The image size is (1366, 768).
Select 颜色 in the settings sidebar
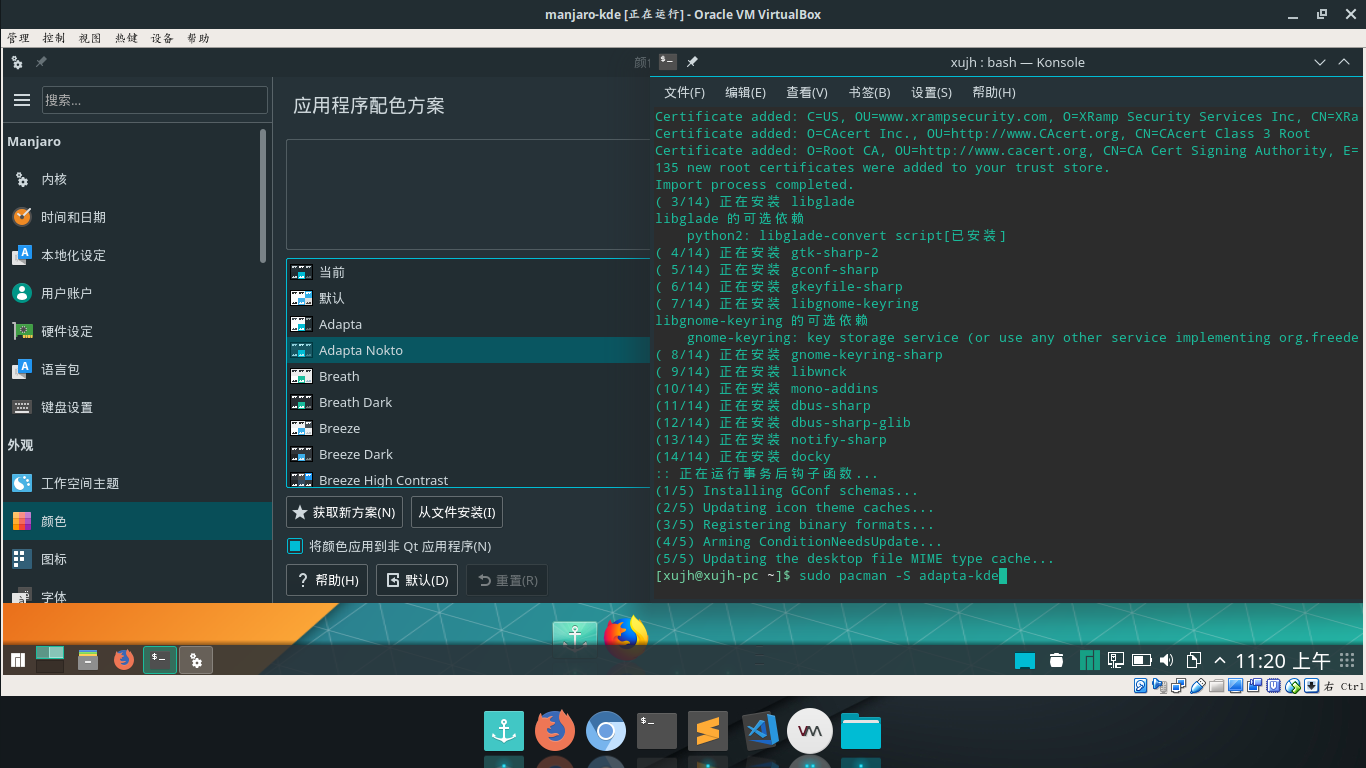pos(136,521)
